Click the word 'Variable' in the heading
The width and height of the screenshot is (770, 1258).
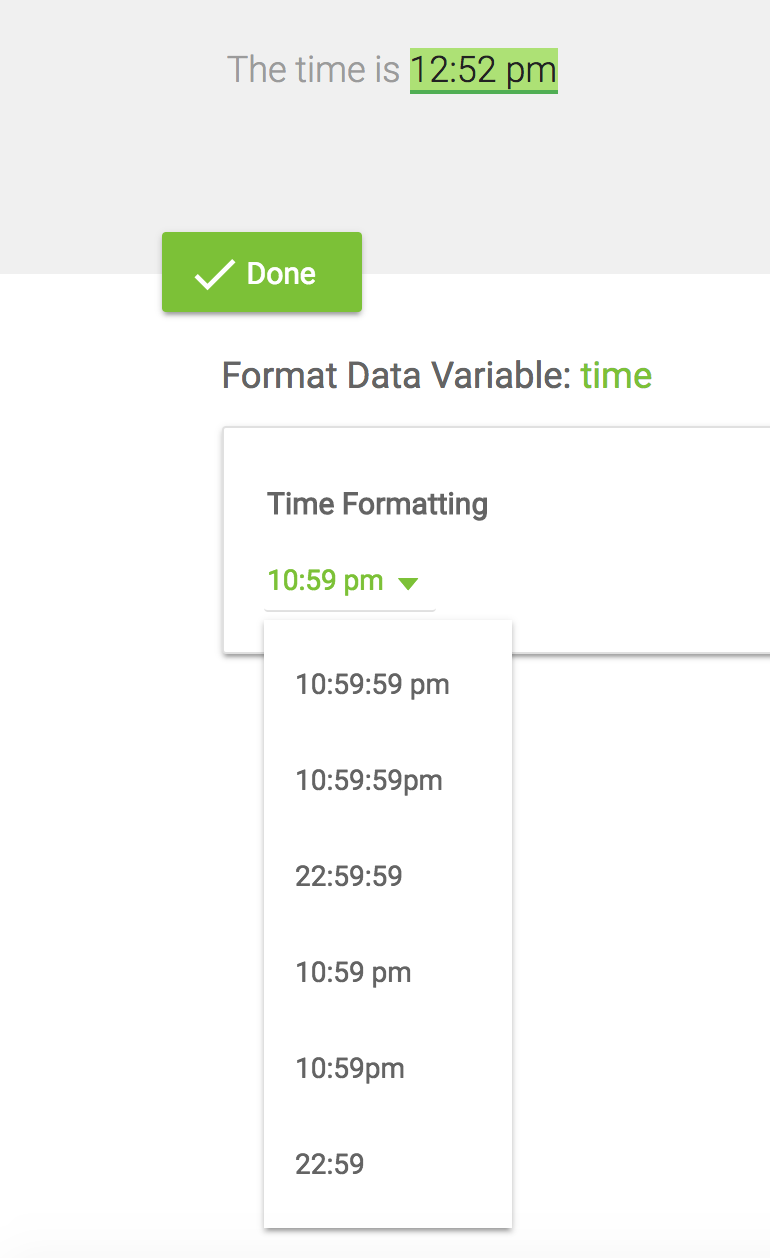tap(499, 376)
